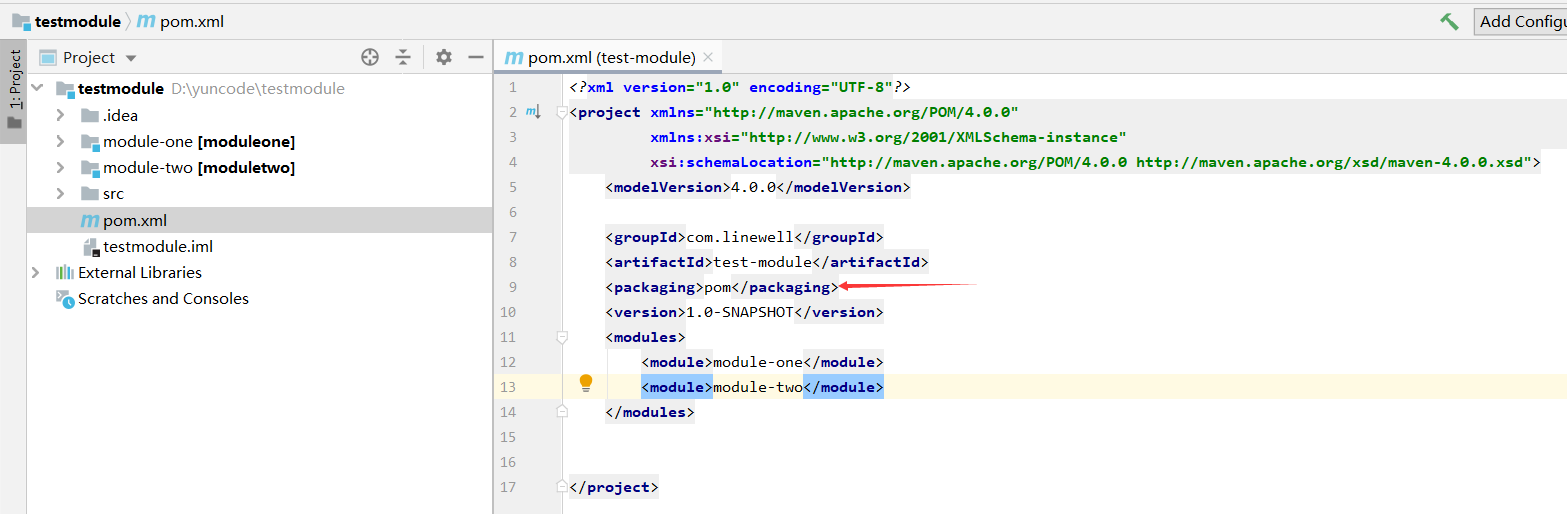The width and height of the screenshot is (1567, 514).
Task: Click the xml version declaration line
Action: pyautogui.click(x=740, y=87)
